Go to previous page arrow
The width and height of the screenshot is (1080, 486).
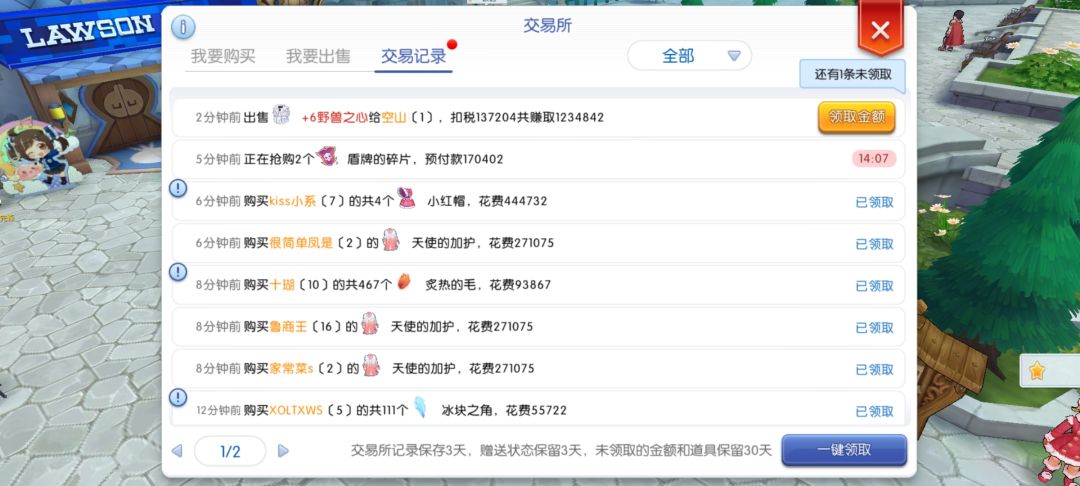(177, 451)
